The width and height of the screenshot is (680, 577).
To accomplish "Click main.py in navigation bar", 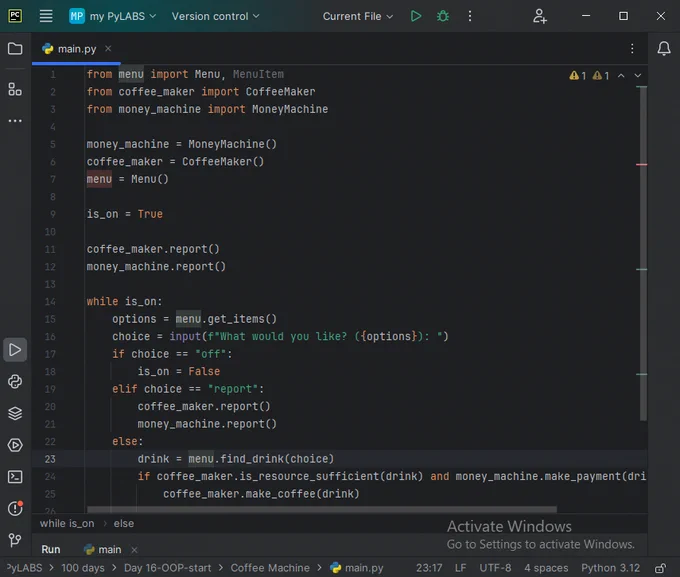I will click(356, 568).
